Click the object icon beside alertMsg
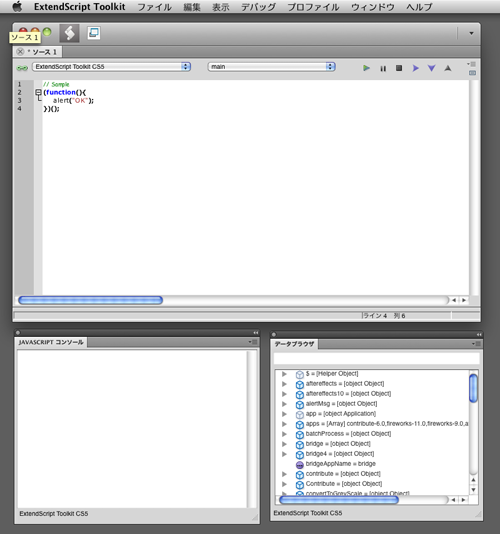The height and width of the screenshot is (534, 500). point(299,405)
